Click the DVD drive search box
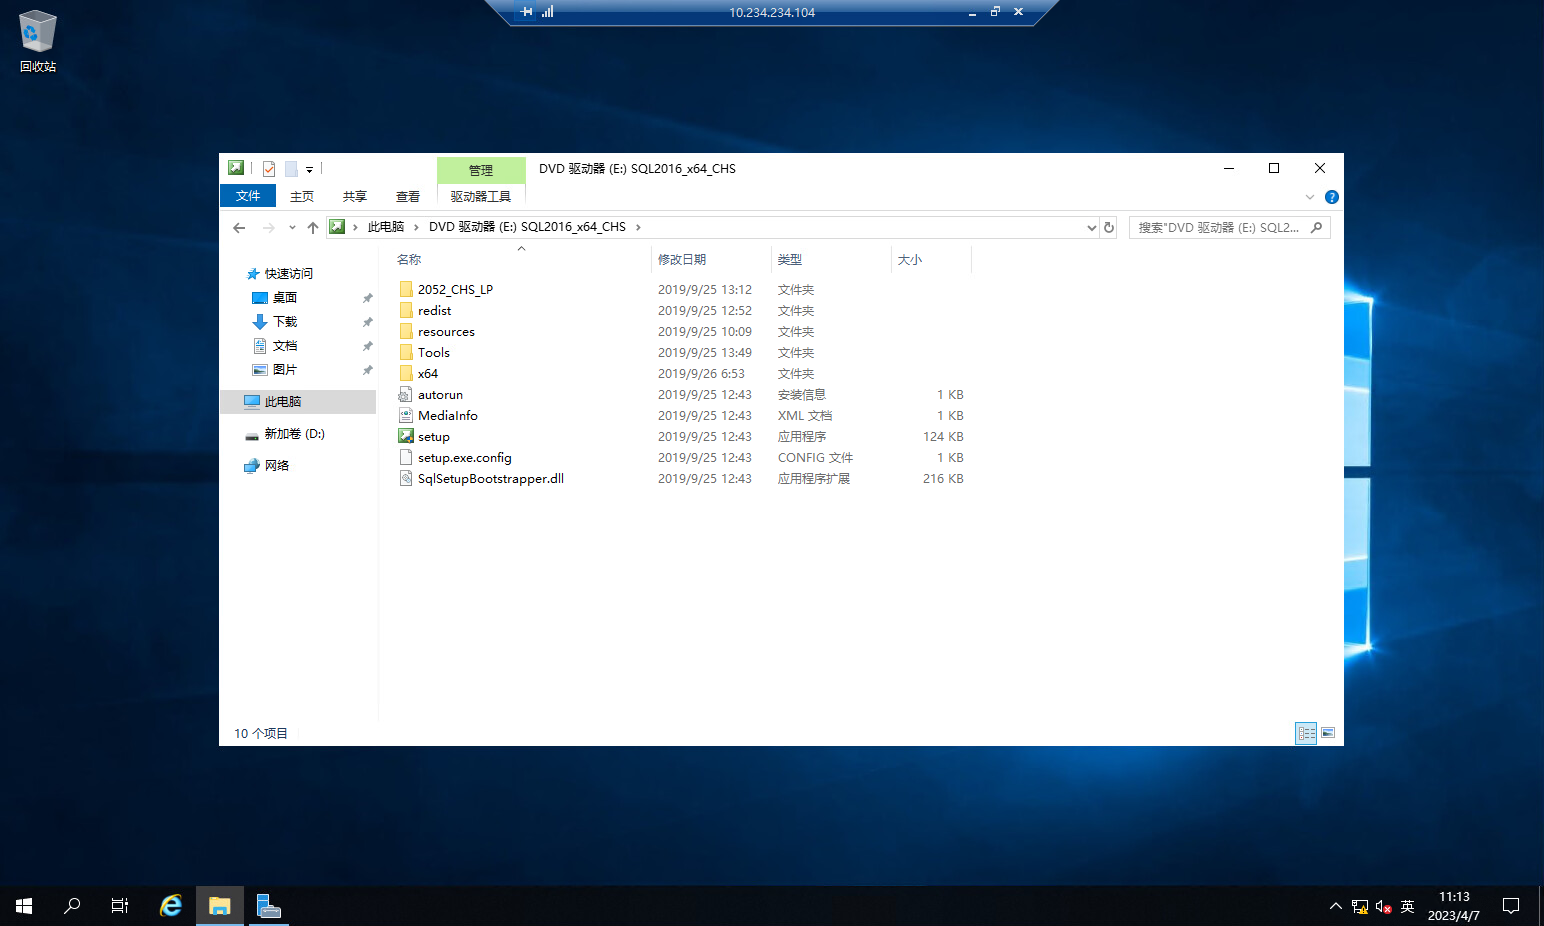The width and height of the screenshot is (1544, 926). point(1220,228)
